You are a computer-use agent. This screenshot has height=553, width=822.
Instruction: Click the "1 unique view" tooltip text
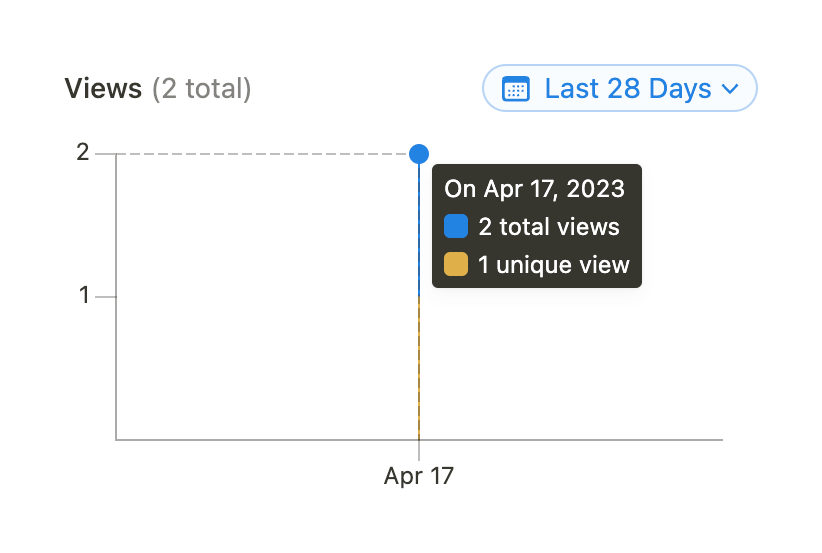[x=554, y=265]
